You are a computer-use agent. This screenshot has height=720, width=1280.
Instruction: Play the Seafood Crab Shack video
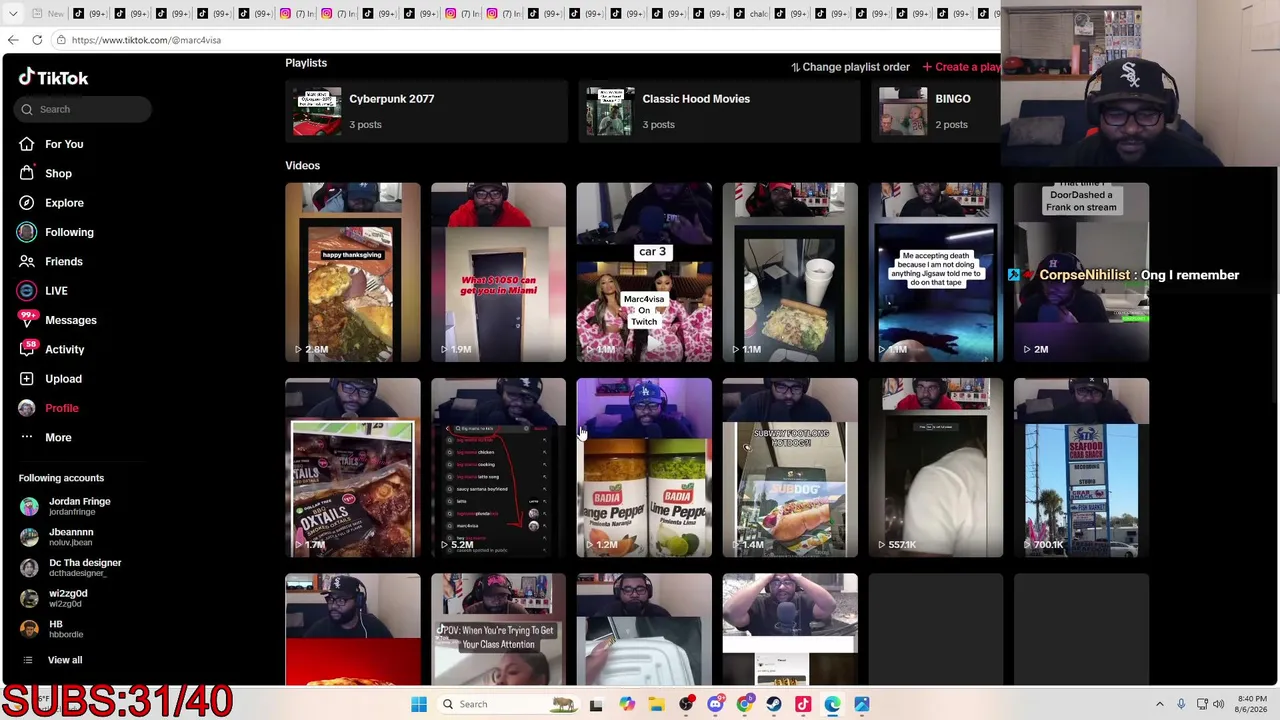(1081, 468)
